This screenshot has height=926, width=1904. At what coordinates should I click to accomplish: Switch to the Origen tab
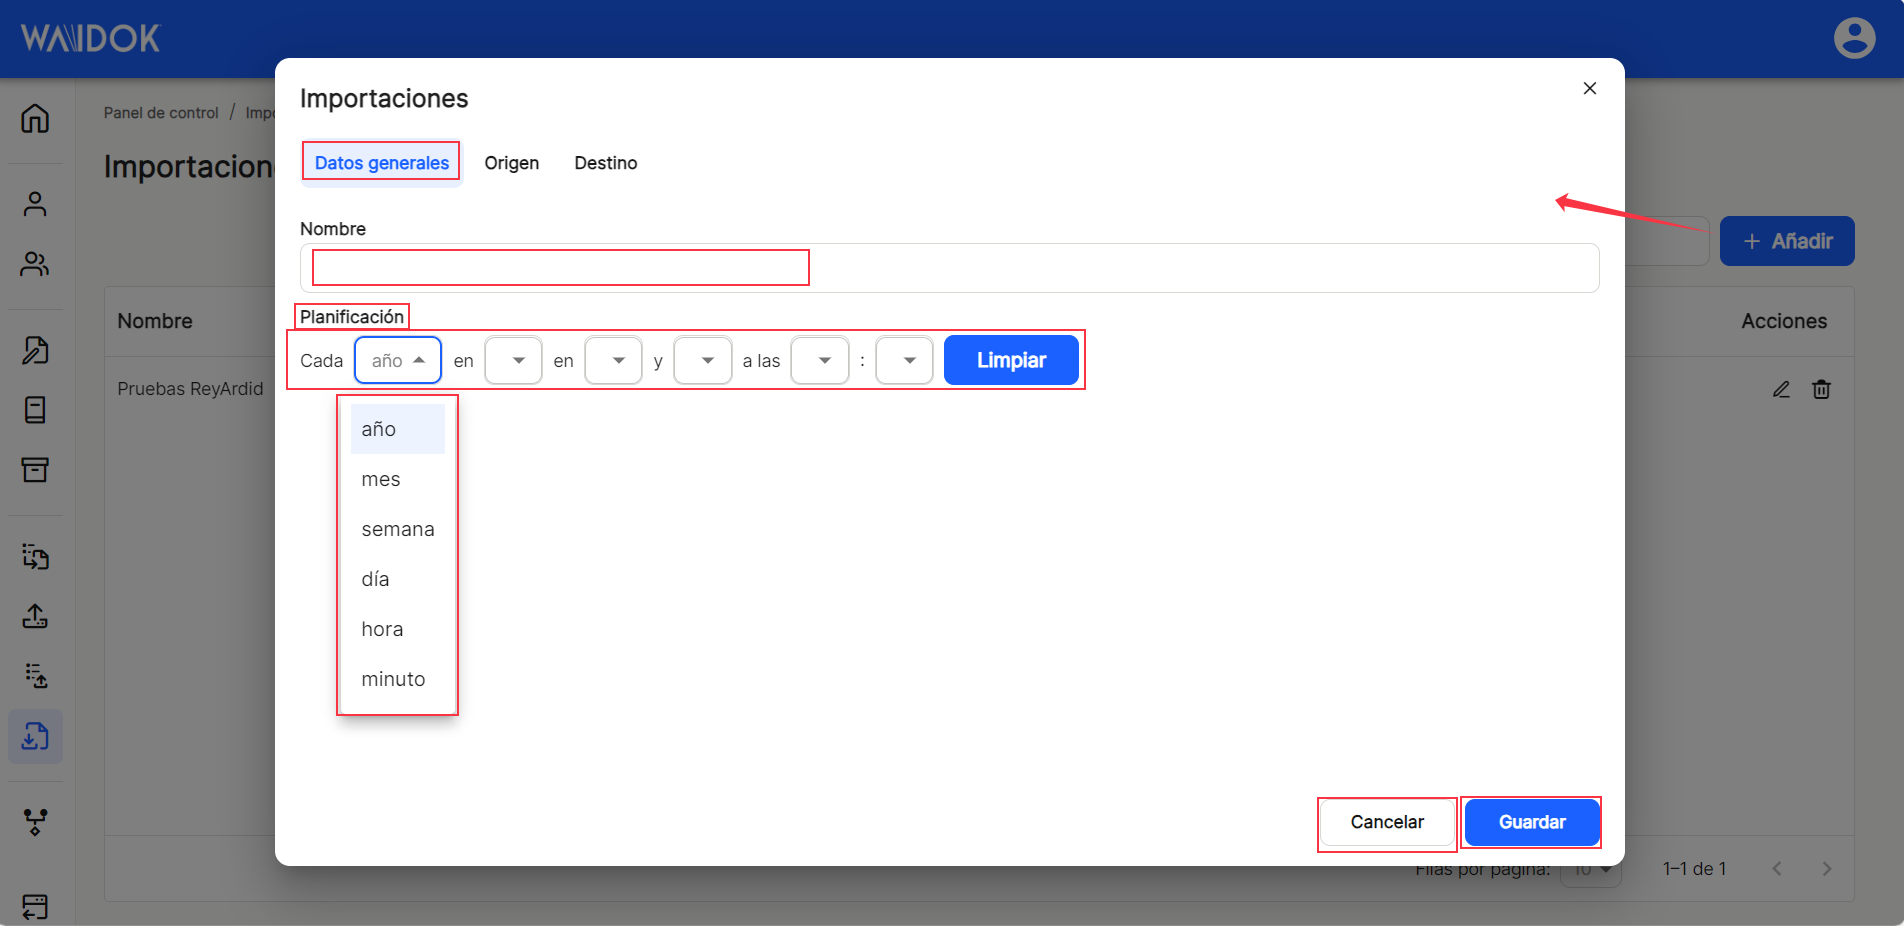point(511,163)
